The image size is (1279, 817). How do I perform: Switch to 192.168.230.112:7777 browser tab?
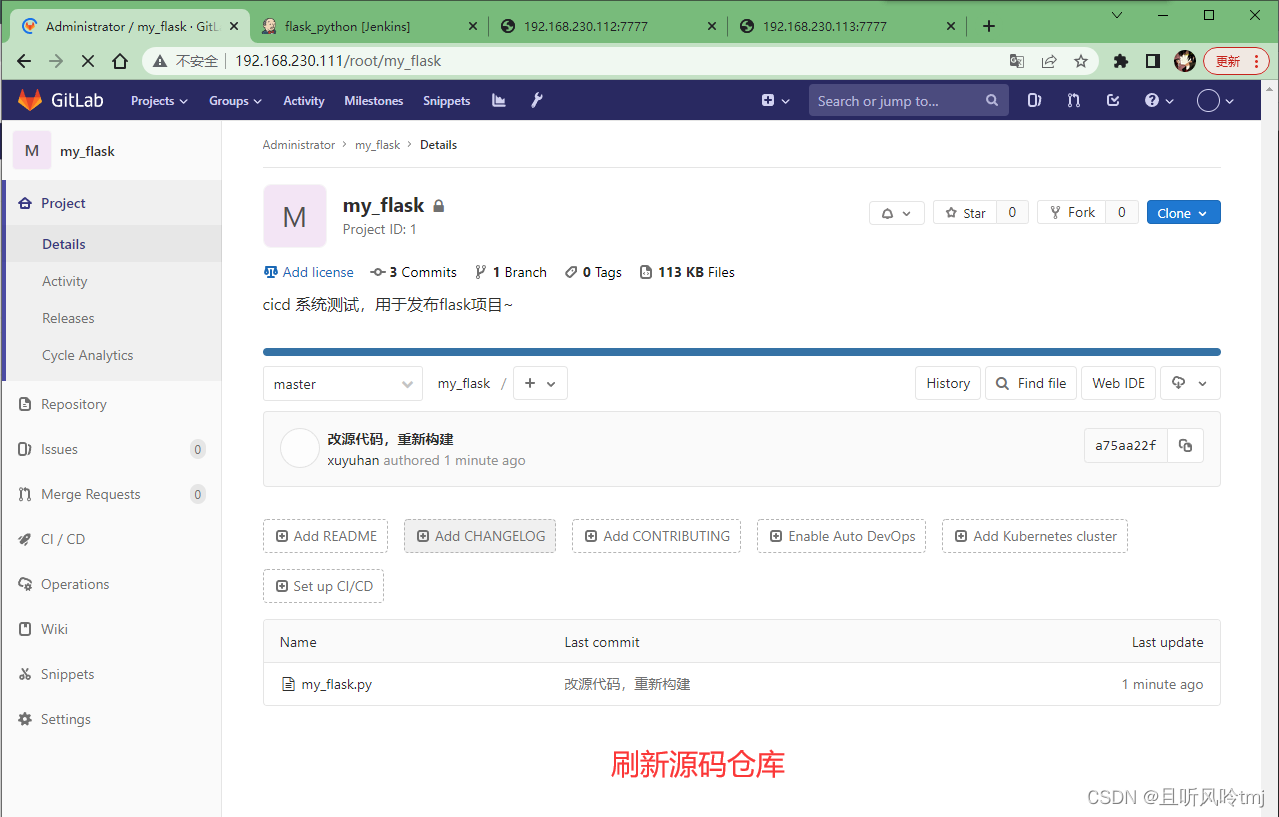(607, 26)
